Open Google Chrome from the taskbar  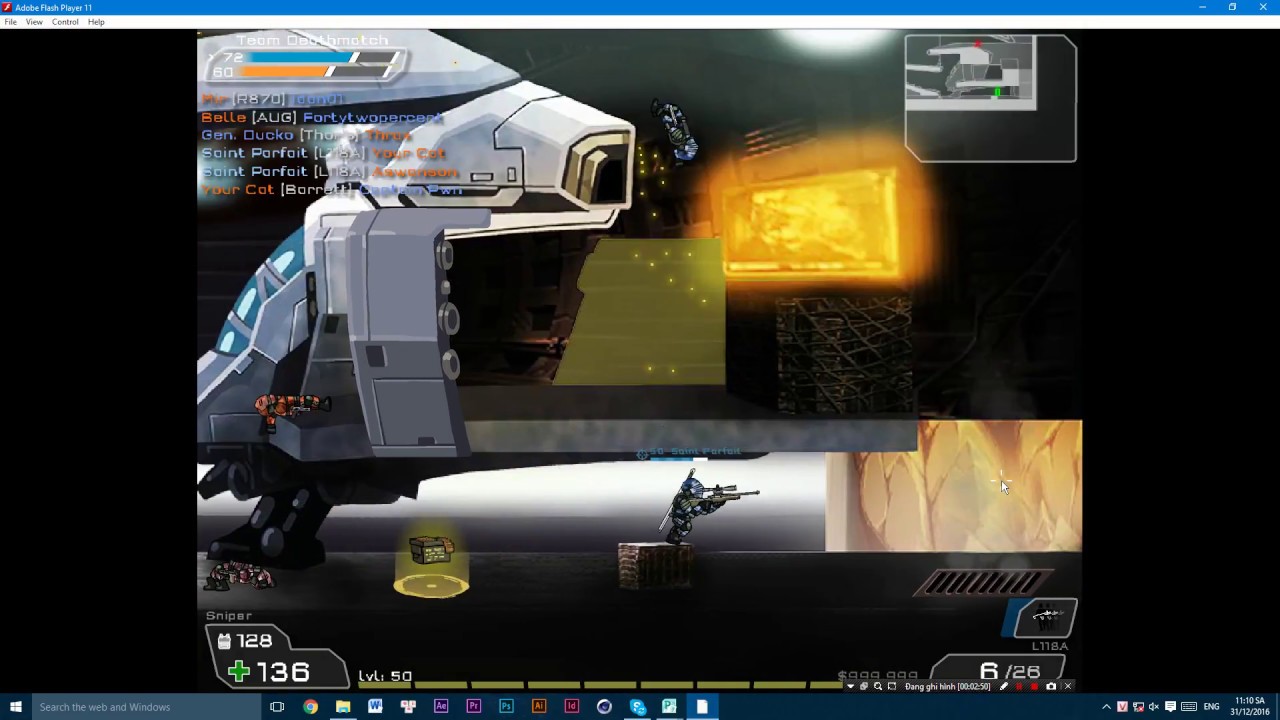[x=310, y=707]
